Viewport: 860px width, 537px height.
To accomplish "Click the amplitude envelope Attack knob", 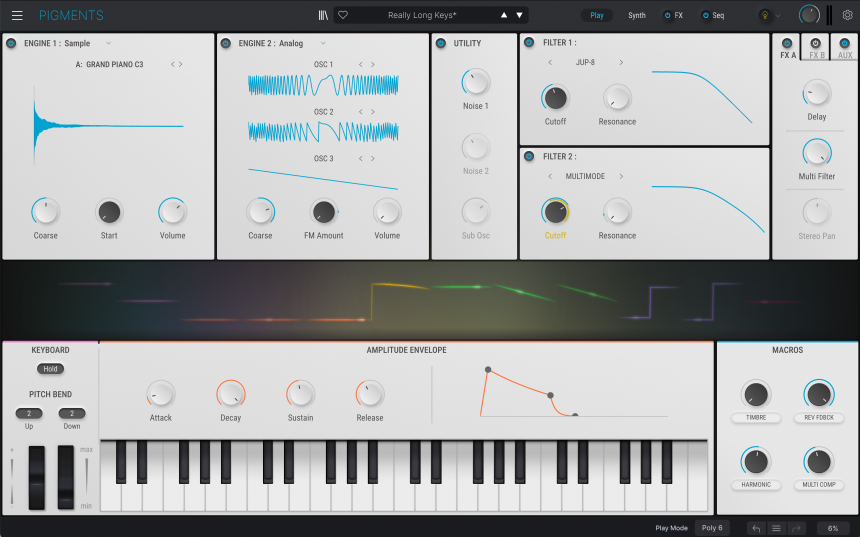I will pos(161,394).
